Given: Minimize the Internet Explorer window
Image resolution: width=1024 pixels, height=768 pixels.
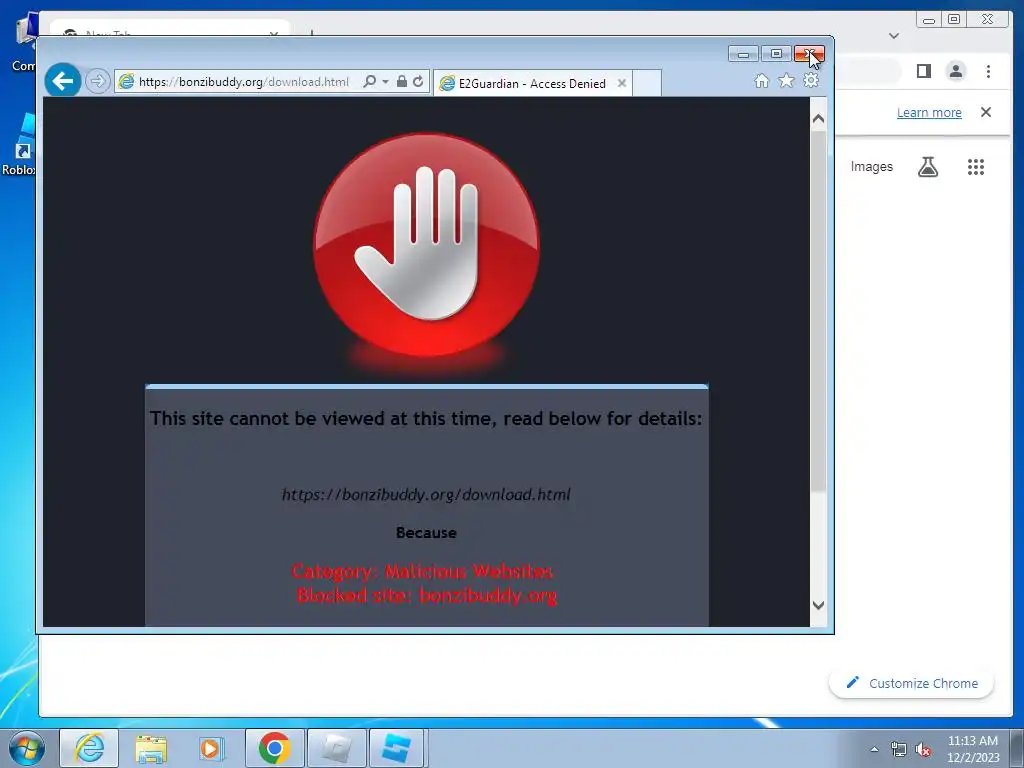Looking at the screenshot, I should (743, 54).
